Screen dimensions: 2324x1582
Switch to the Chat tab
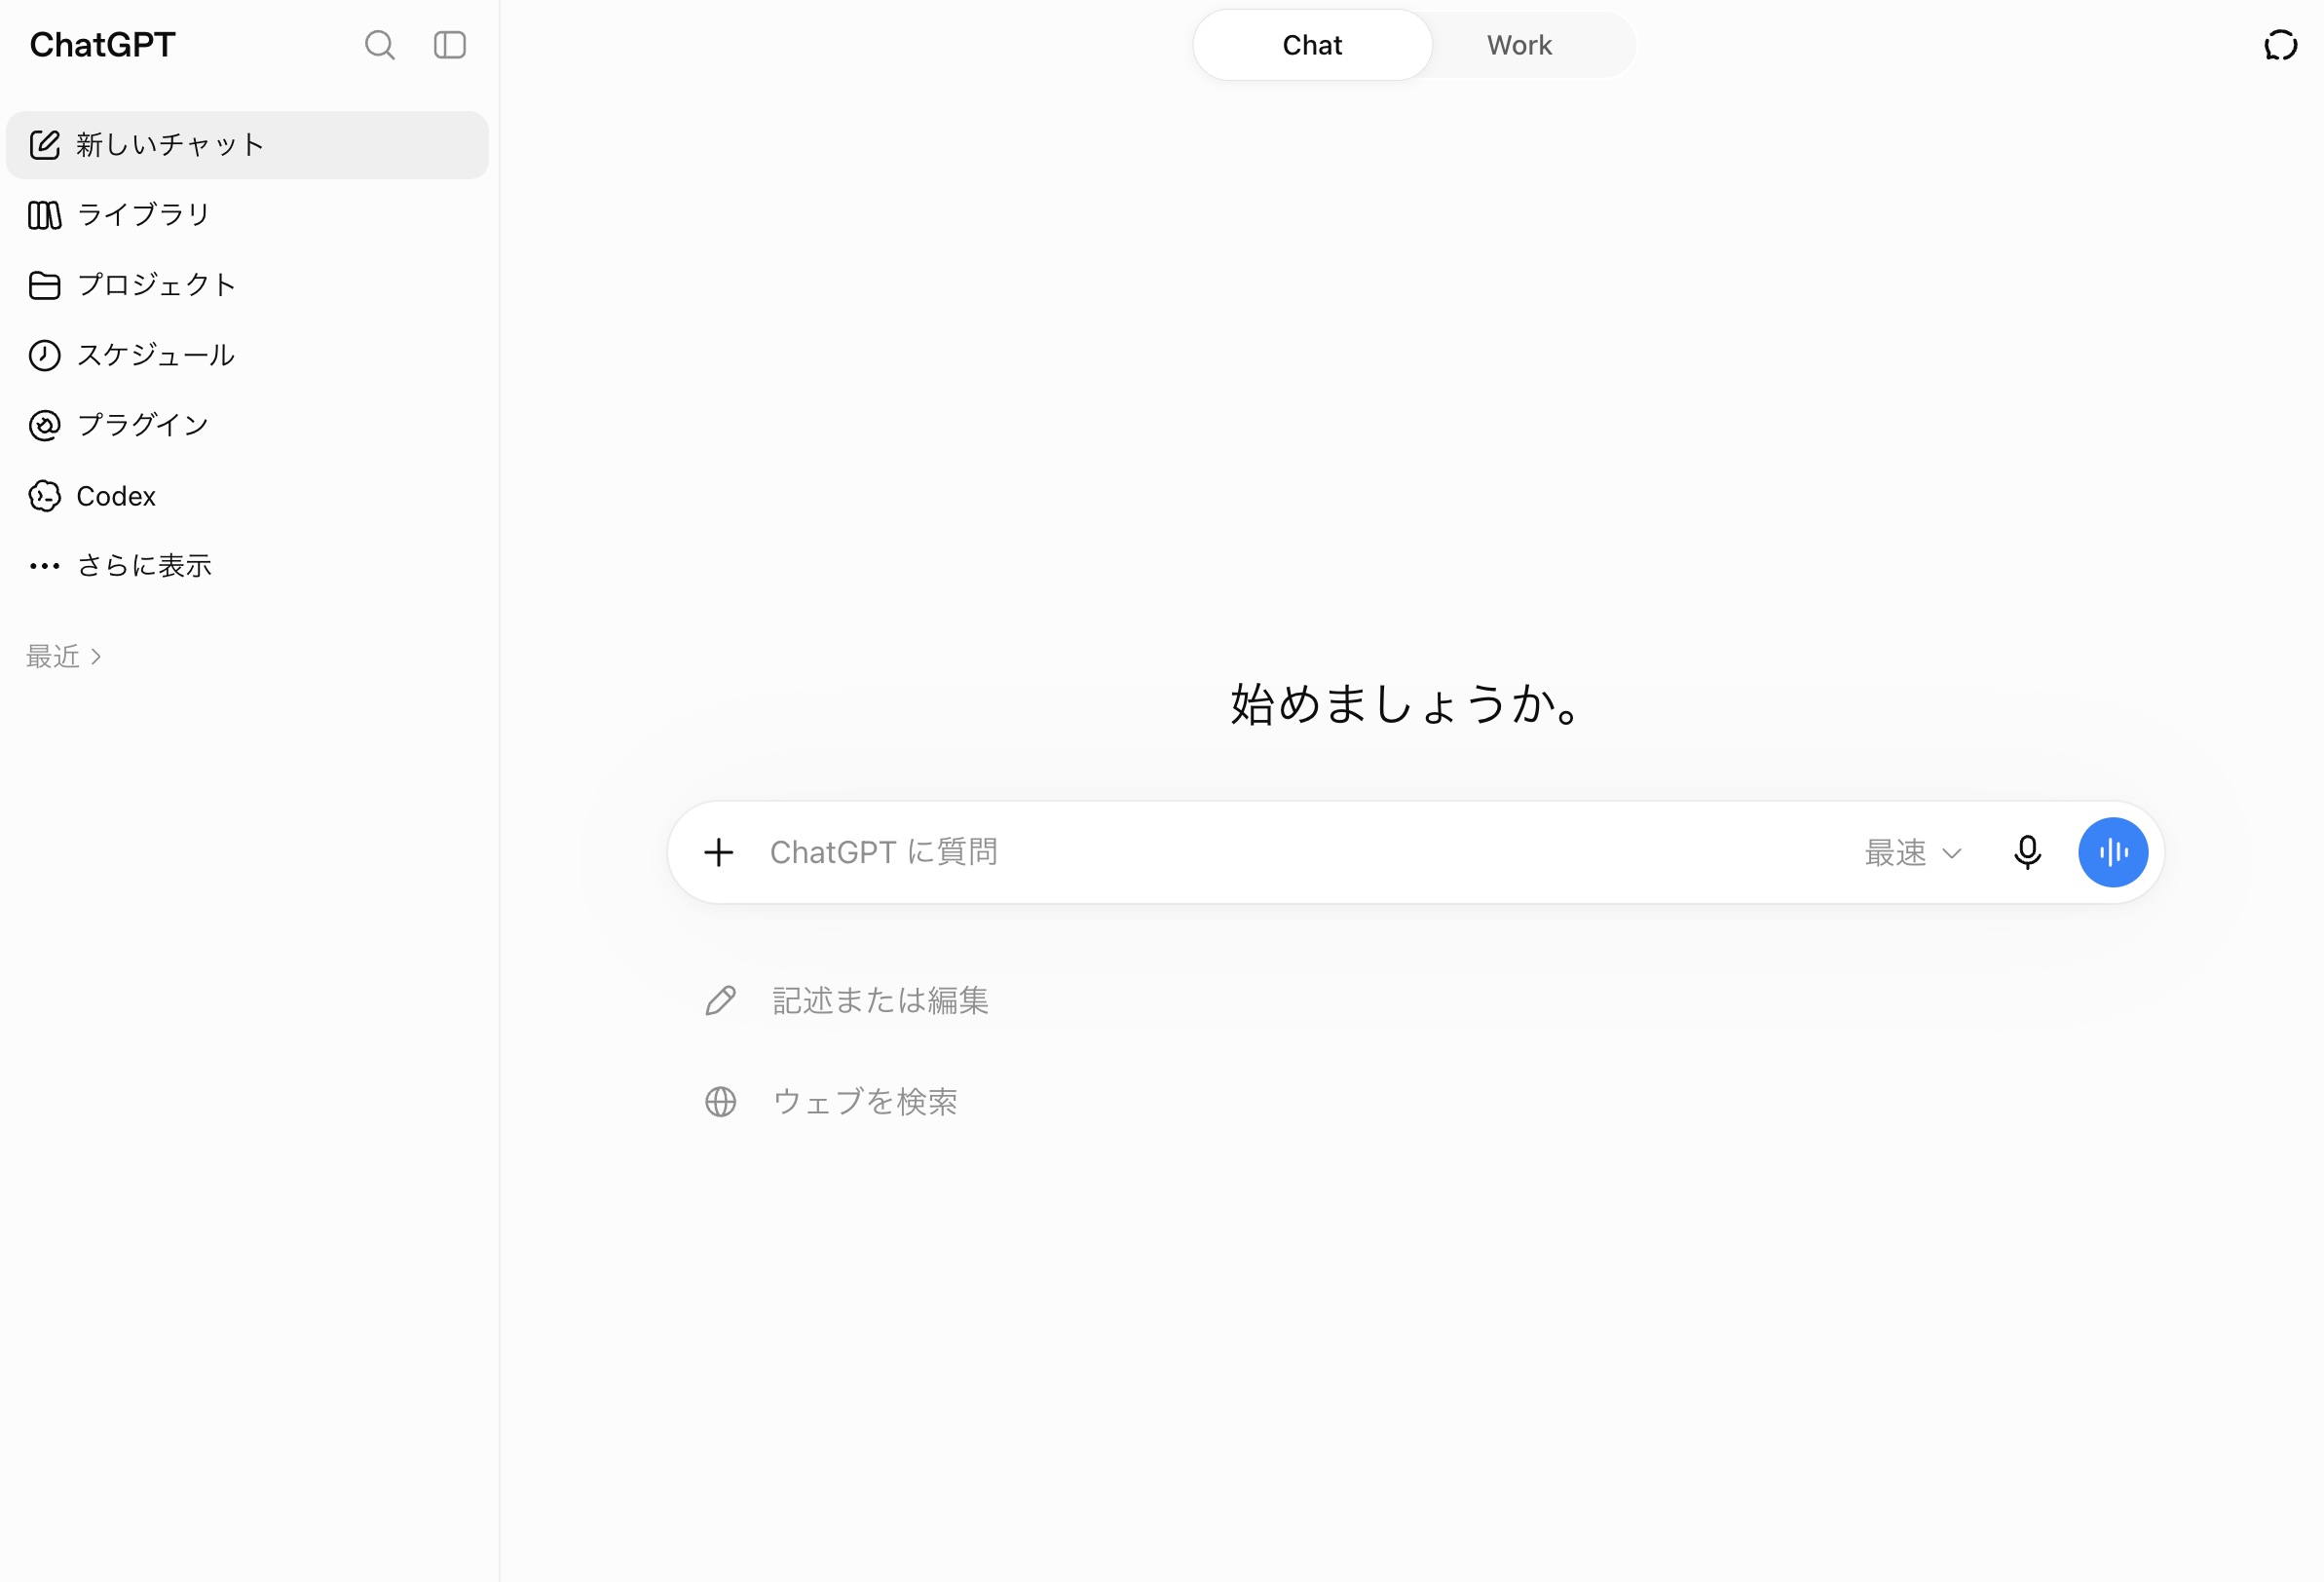pos(1312,45)
